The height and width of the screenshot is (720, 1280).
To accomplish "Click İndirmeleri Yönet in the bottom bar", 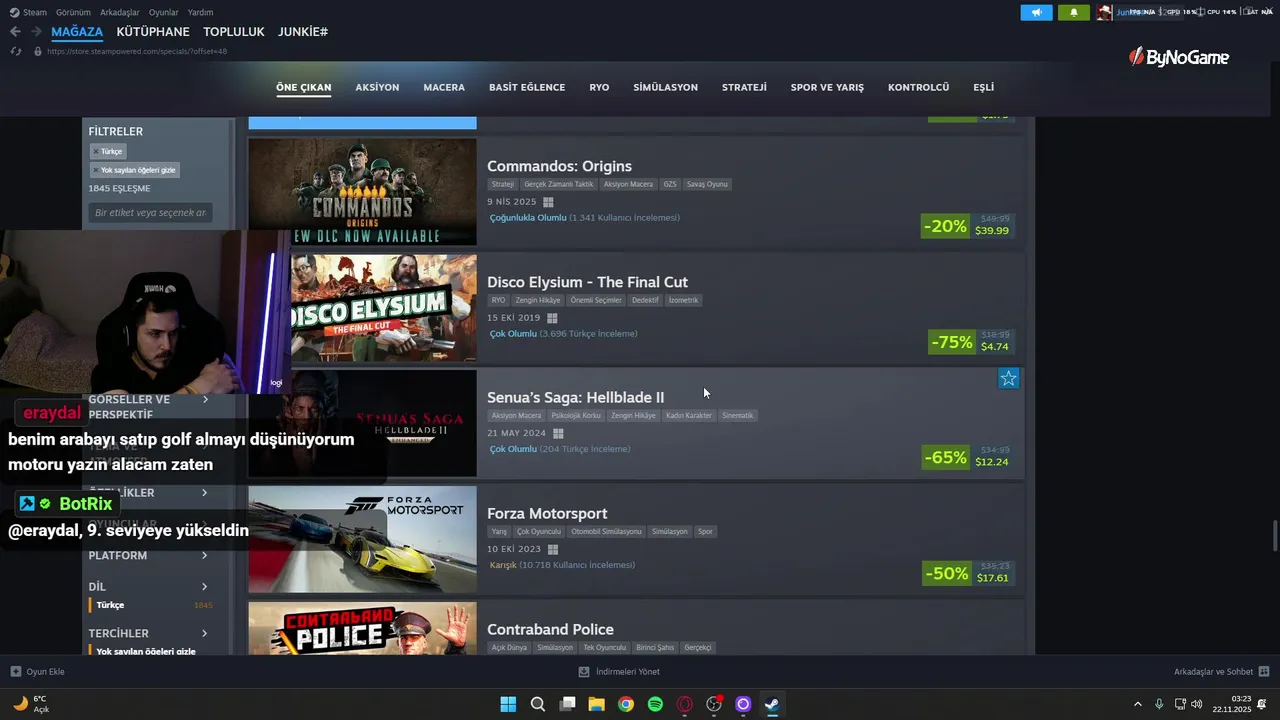I will [x=628, y=672].
